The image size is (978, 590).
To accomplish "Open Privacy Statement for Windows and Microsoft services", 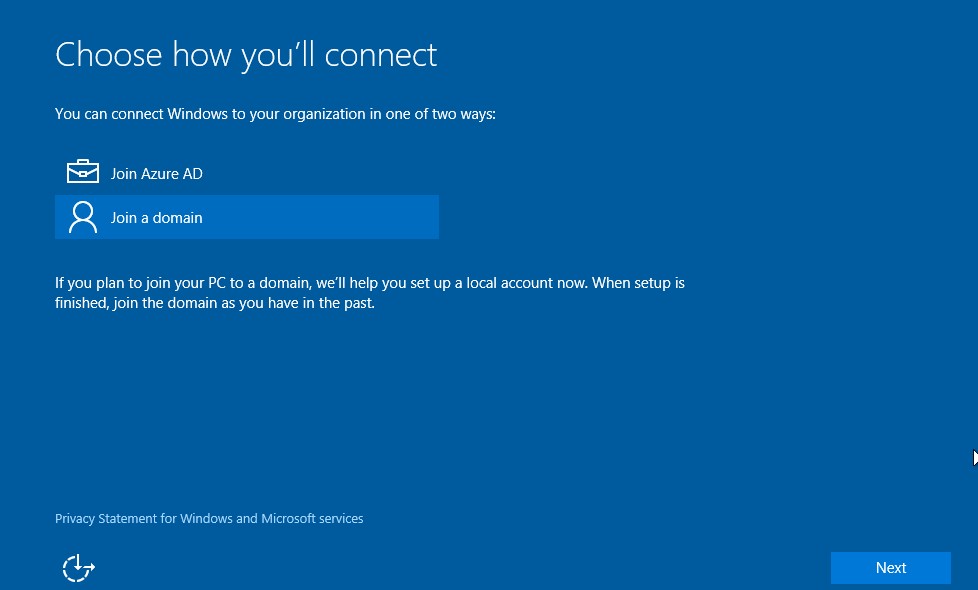I will tap(209, 518).
